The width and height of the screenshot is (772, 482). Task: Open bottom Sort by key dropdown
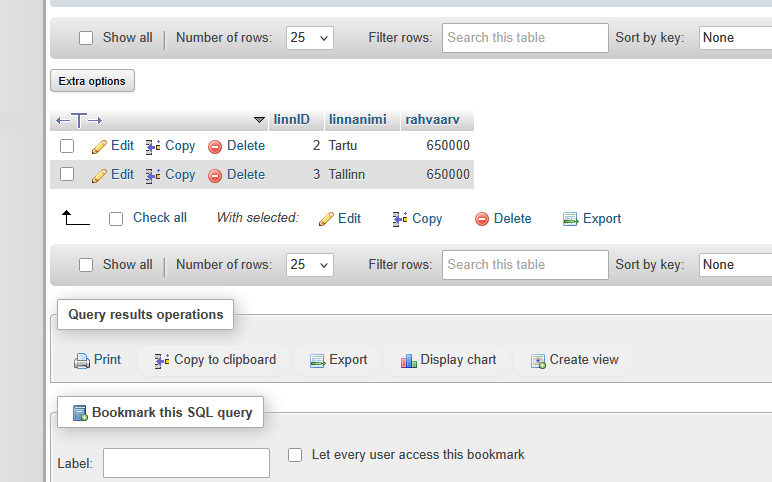735,265
